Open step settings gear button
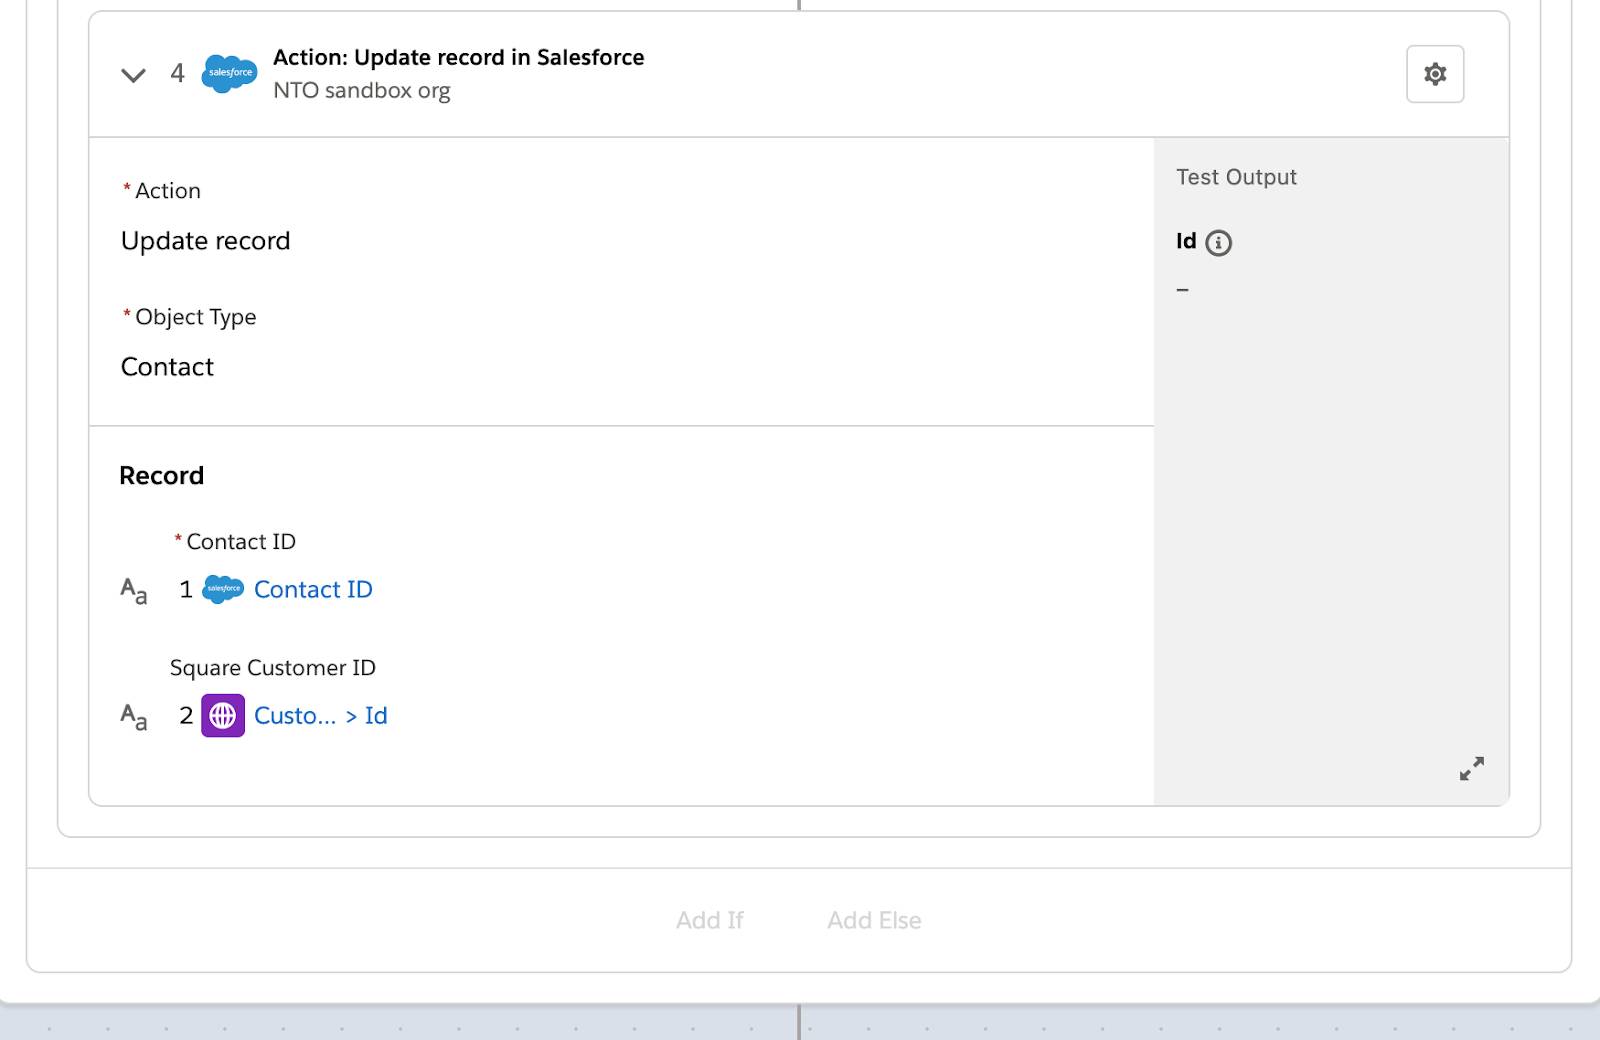1600x1040 pixels. (1435, 74)
